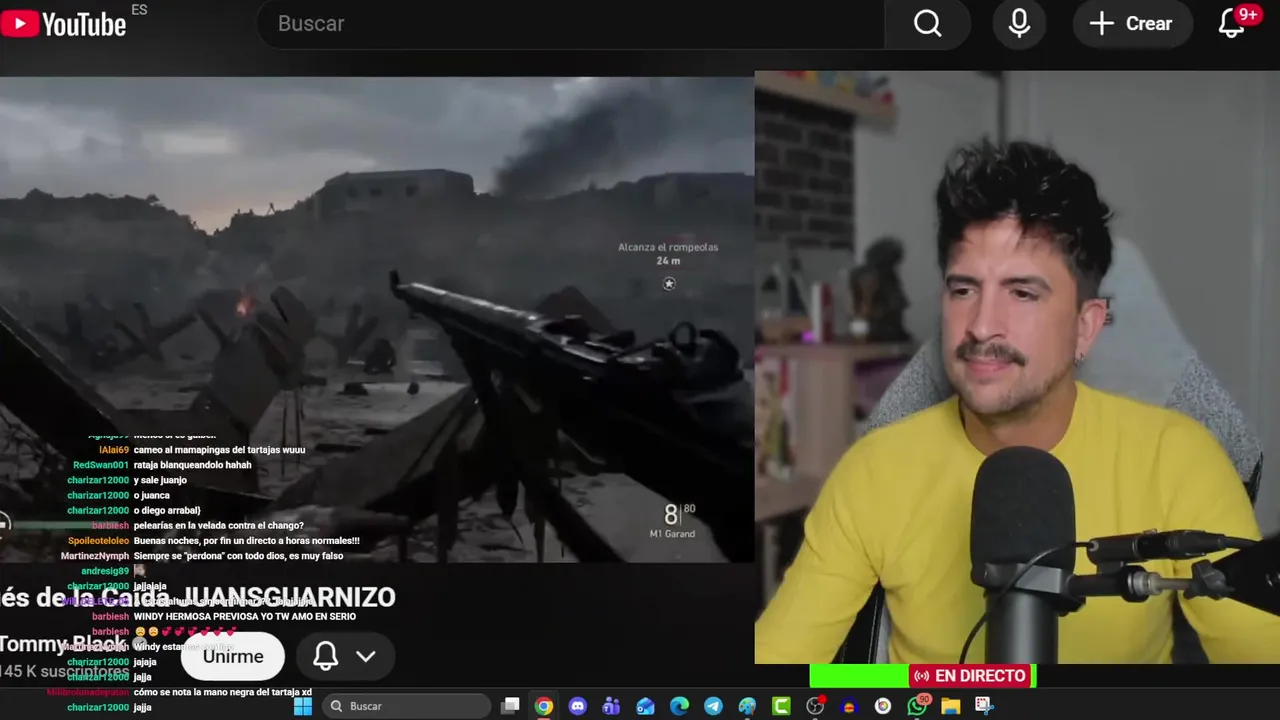Open Google Chrome from taskbar

pyautogui.click(x=543, y=706)
